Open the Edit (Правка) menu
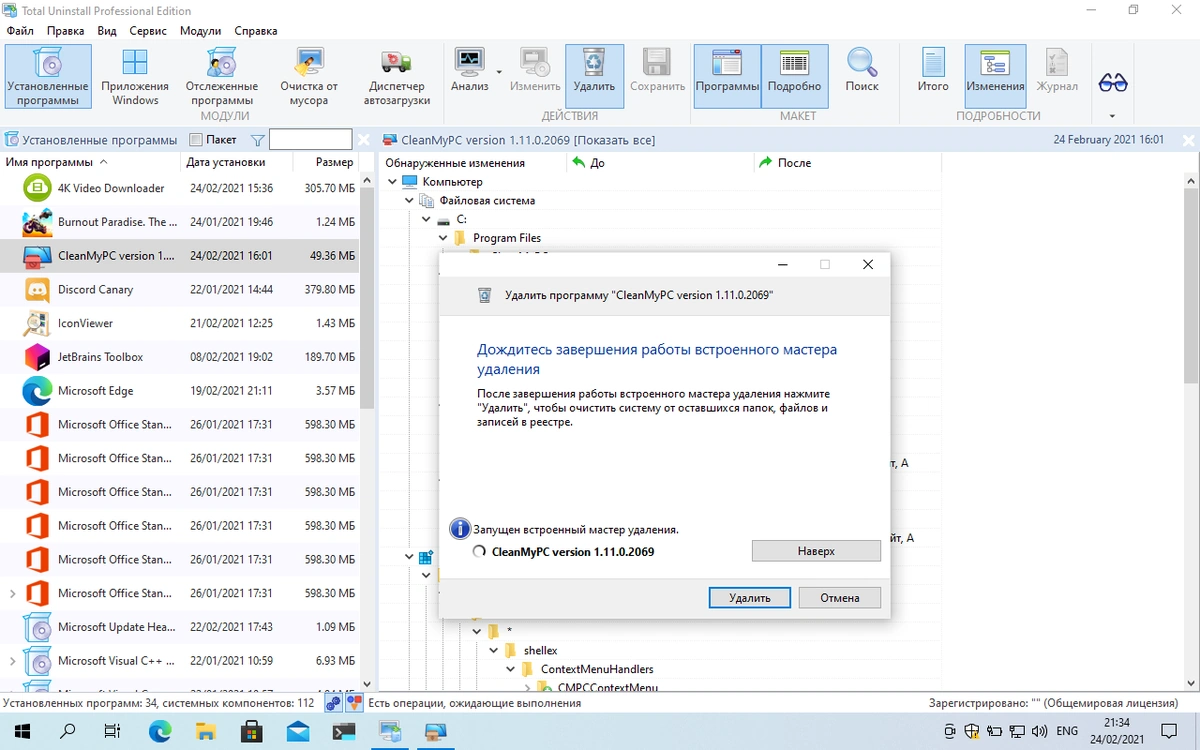This screenshot has width=1200, height=750. pyautogui.click(x=66, y=31)
